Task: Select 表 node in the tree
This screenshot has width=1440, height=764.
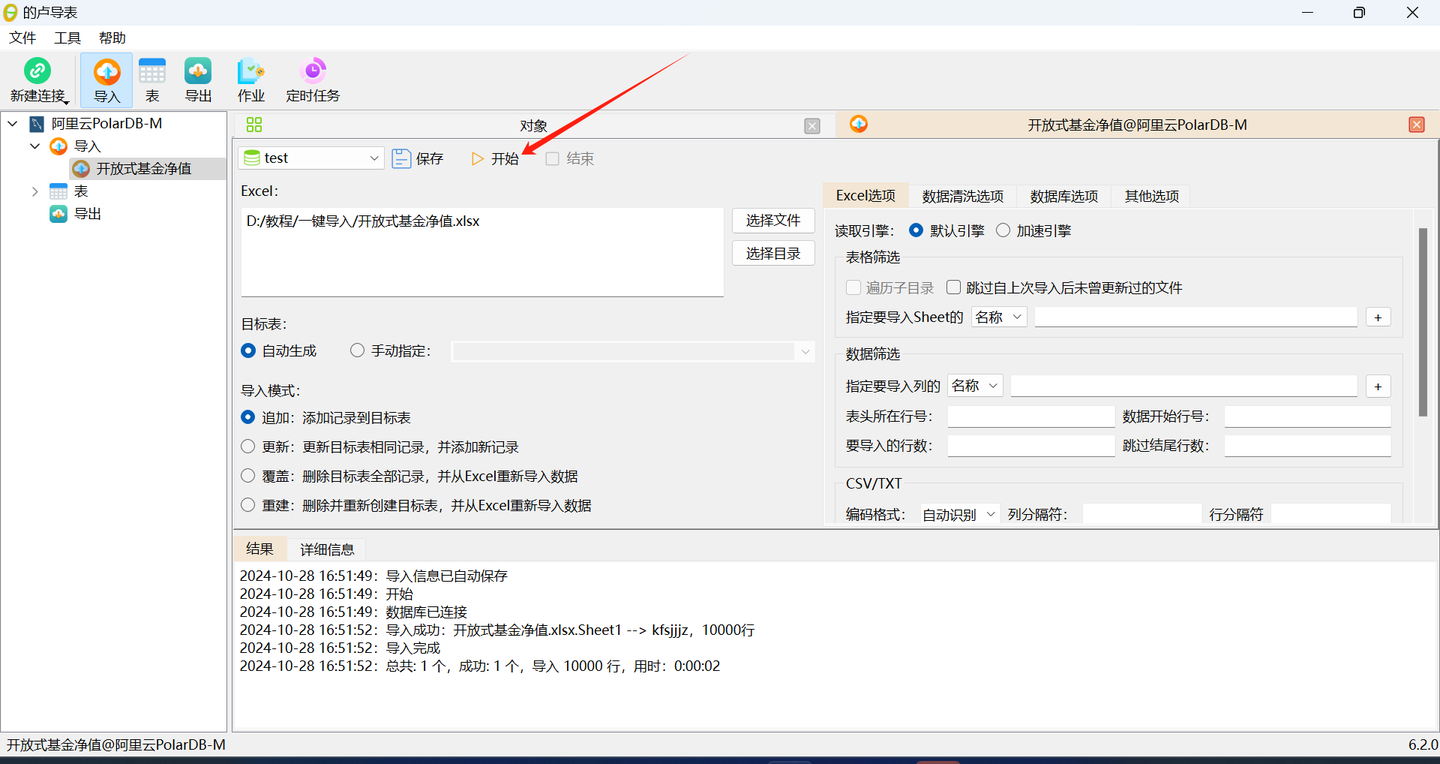Action: click(x=81, y=191)
